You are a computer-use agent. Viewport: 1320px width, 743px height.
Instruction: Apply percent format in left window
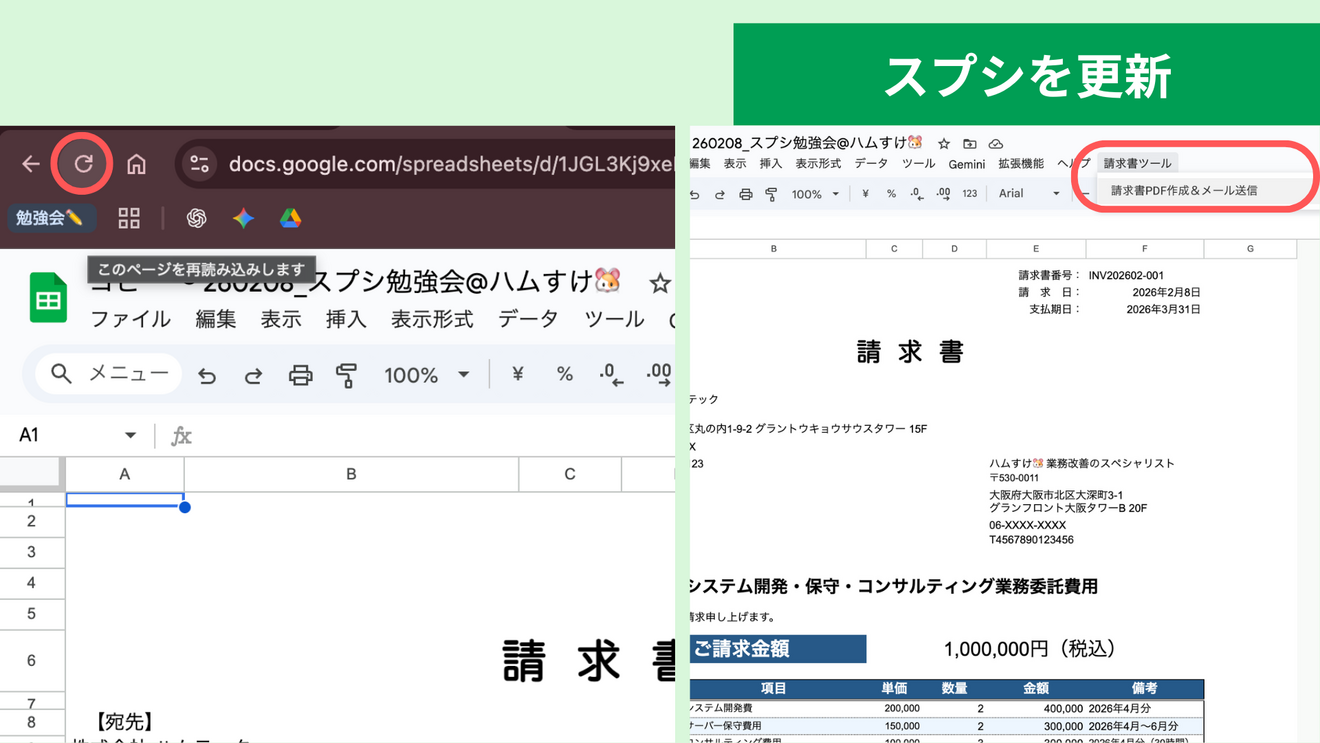pyautogui.click(x=565, y=374)
